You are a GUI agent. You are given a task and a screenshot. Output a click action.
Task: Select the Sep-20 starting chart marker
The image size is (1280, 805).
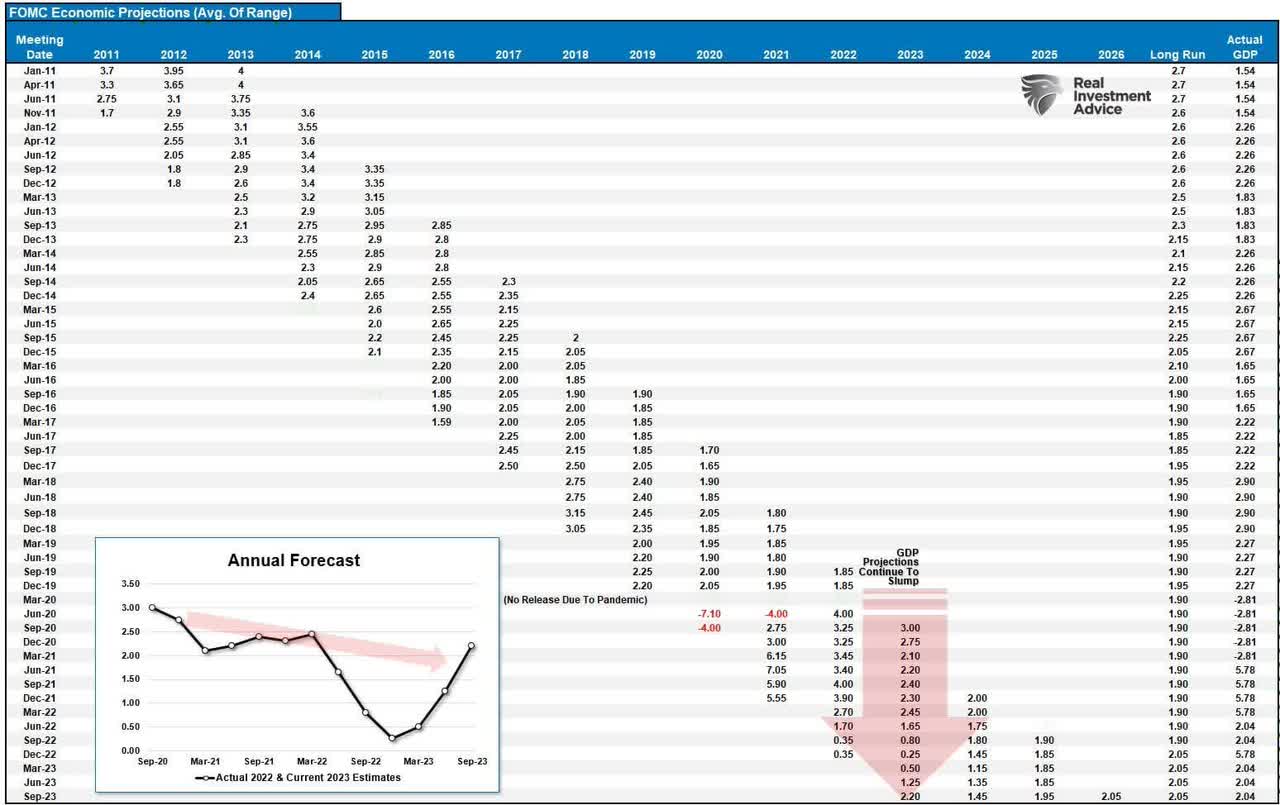click(x=150, y=606)
